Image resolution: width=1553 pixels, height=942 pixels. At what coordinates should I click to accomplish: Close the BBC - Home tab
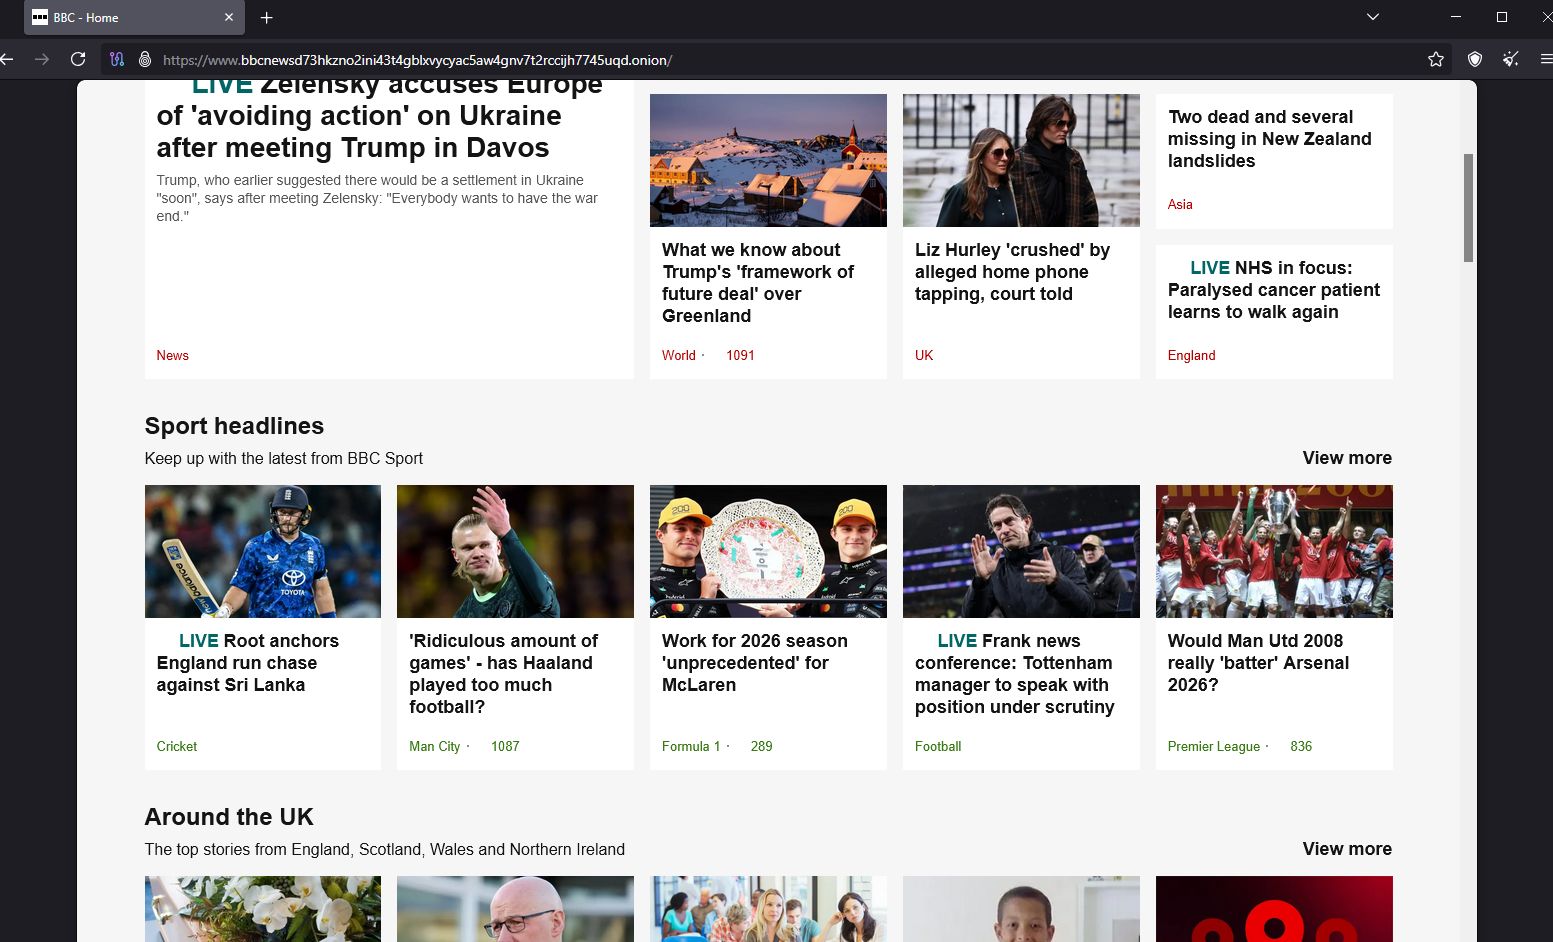pos(228,18)
